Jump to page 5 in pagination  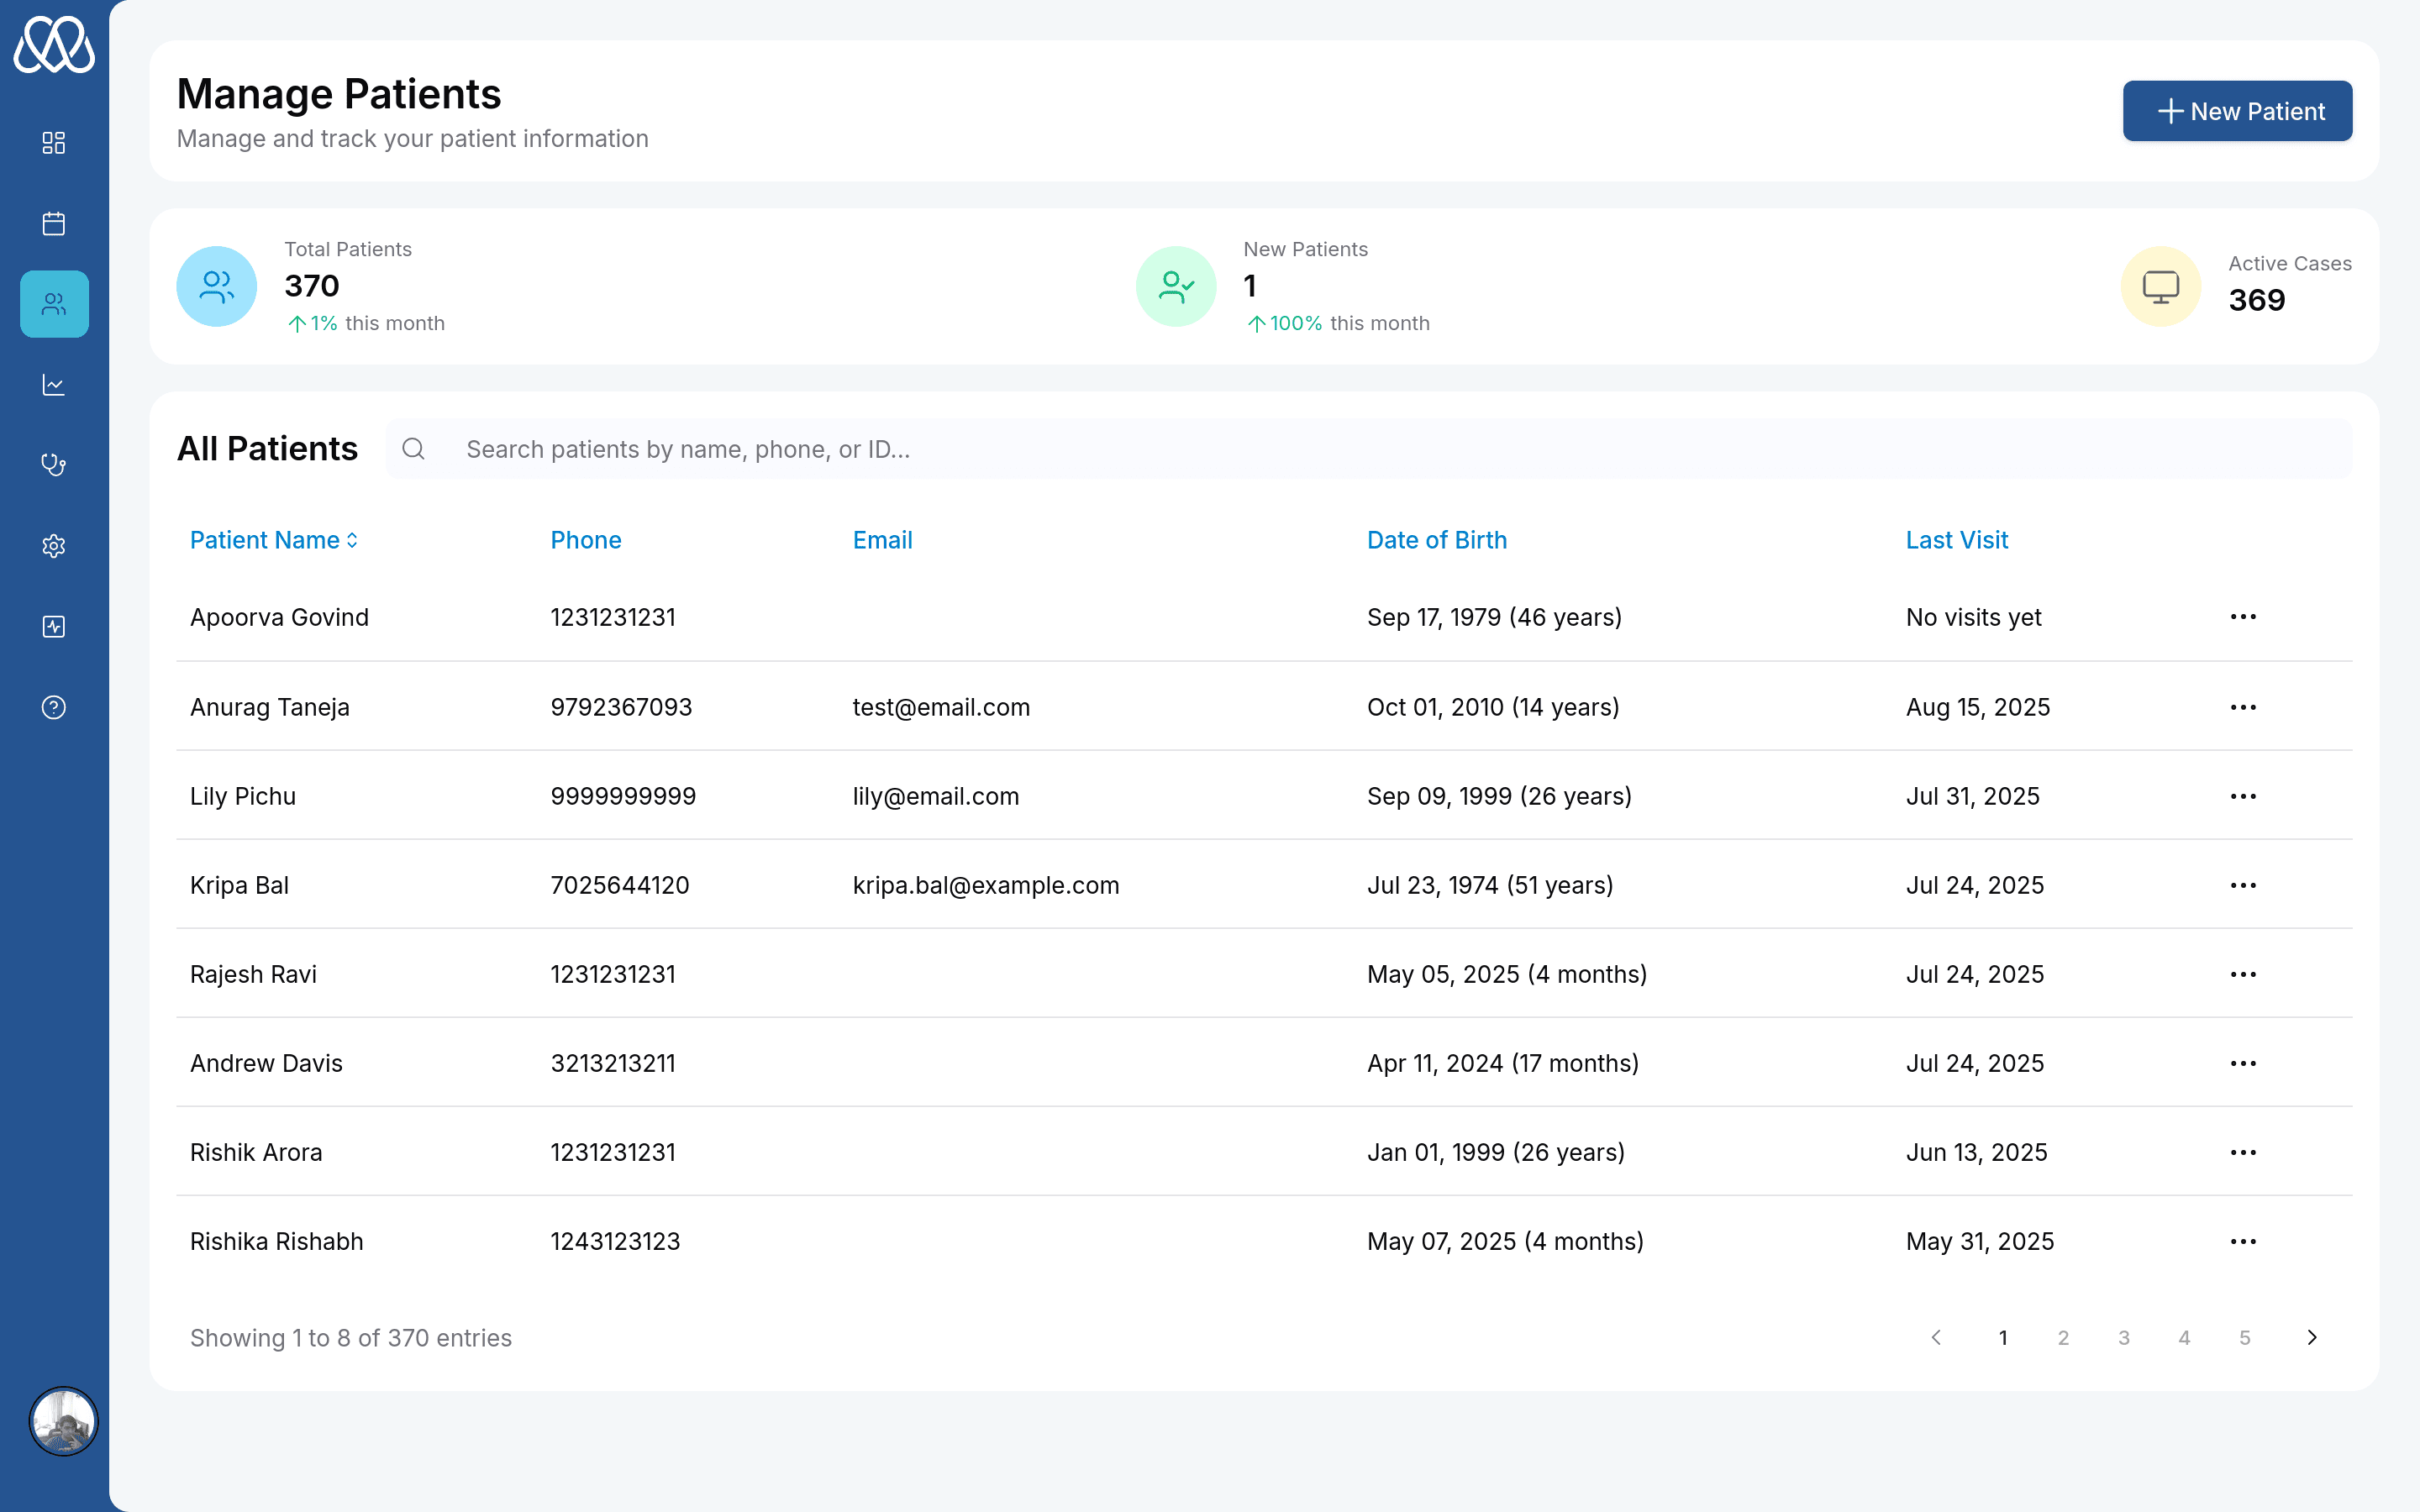2244,1338
